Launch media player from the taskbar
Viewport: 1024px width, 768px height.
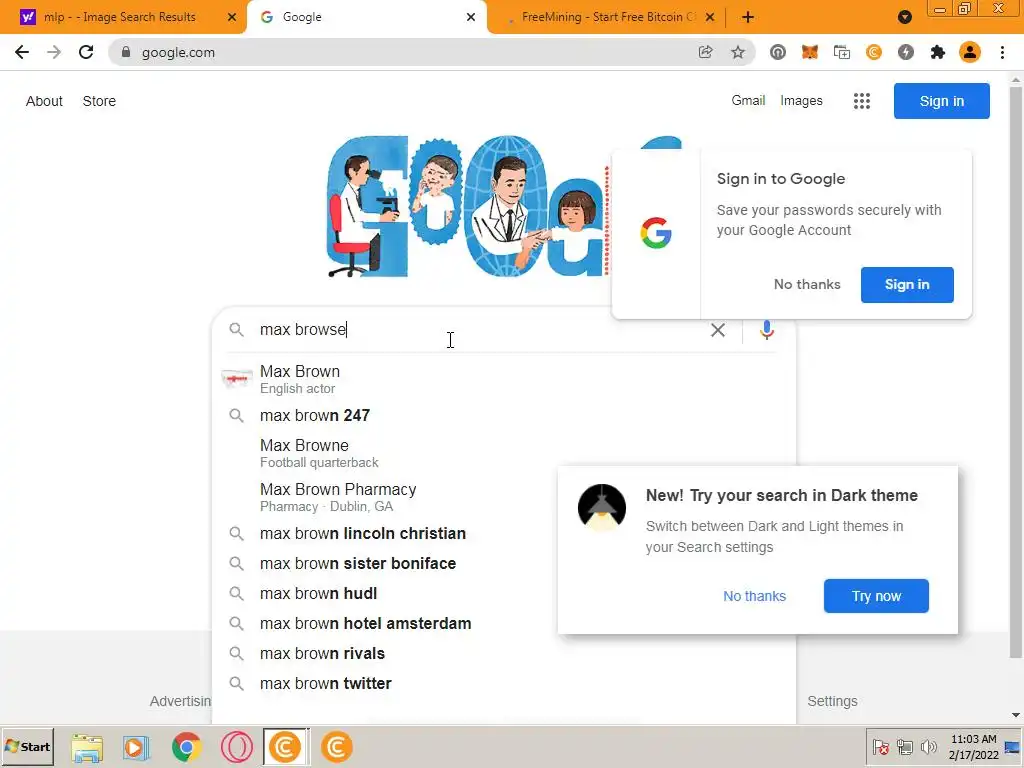tap(136, 746)
